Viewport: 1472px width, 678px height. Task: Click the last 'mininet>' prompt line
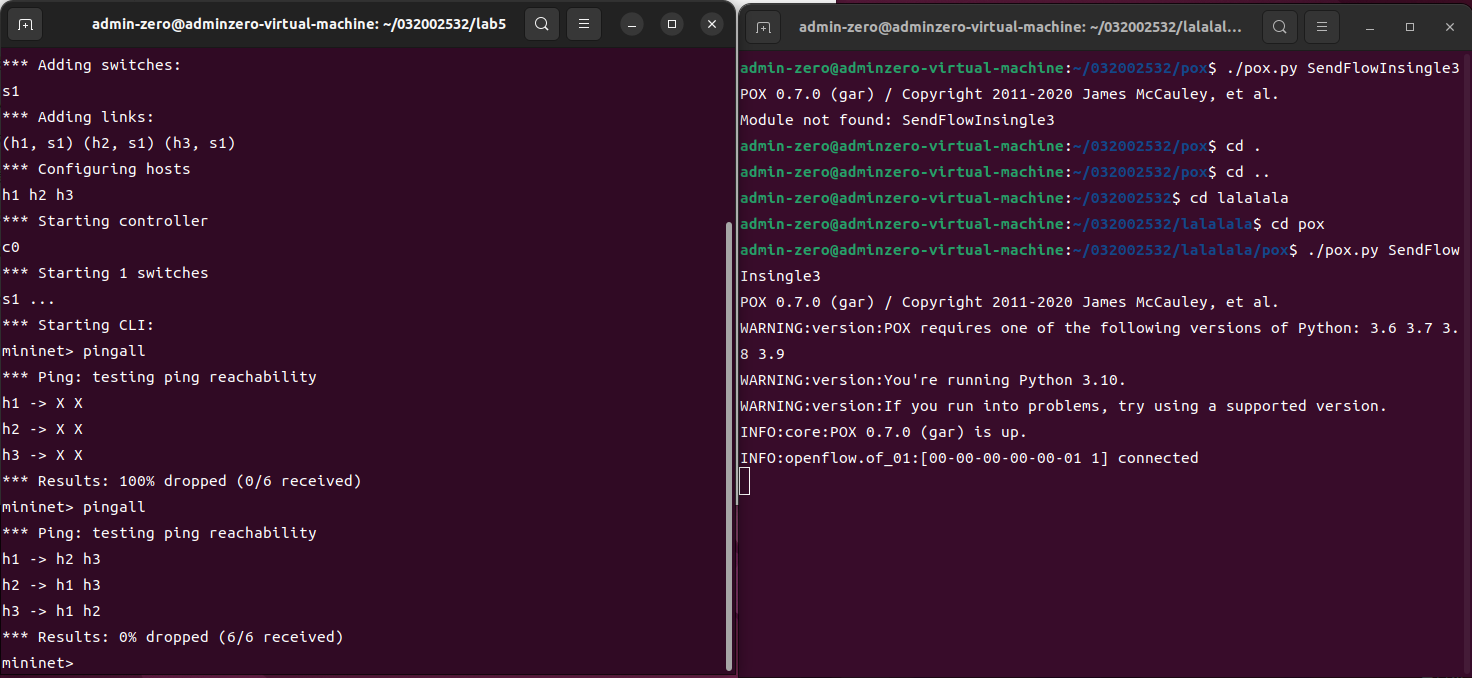38,663
